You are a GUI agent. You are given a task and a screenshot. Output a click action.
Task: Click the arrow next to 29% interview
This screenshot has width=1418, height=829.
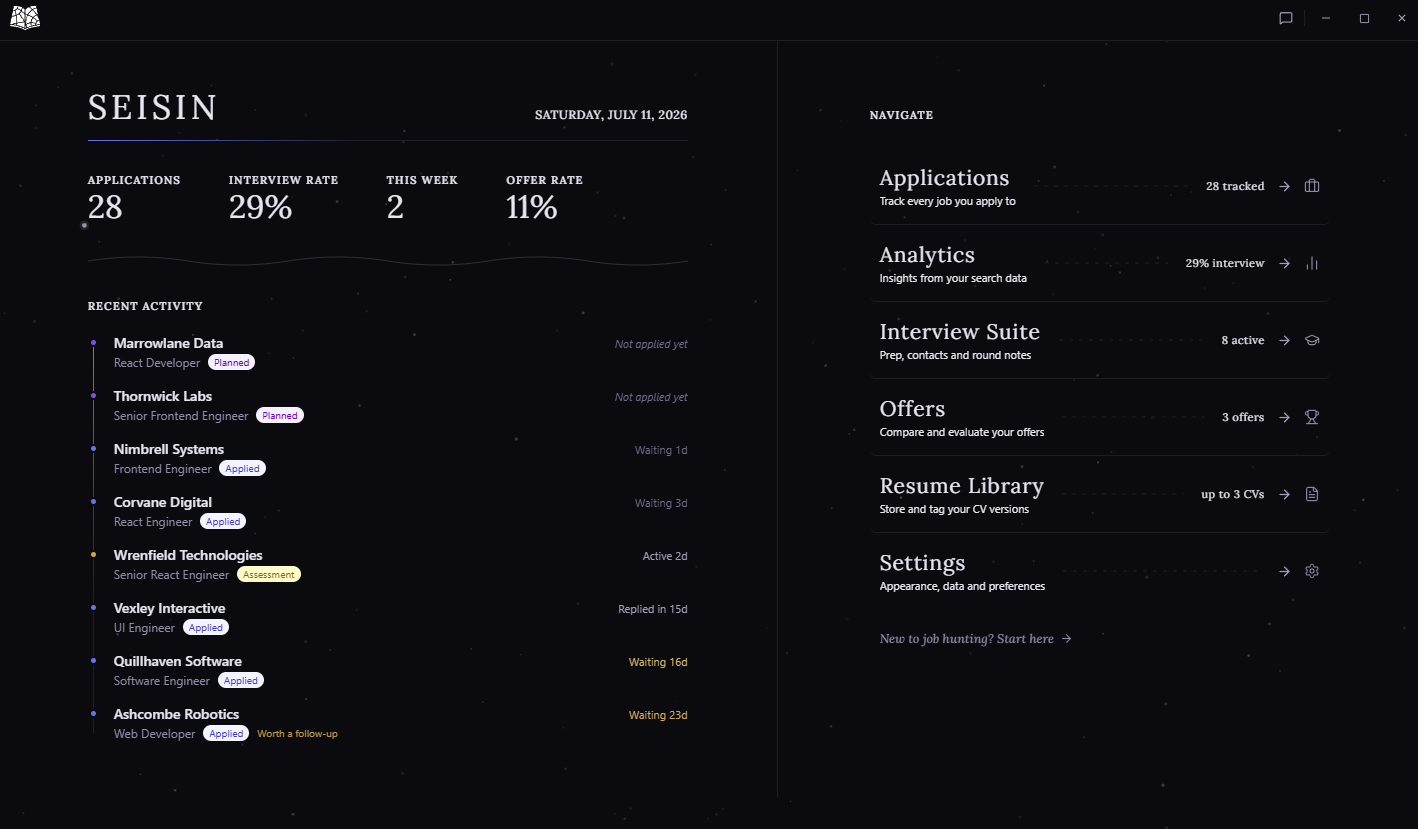click(x=1285, y=263)
